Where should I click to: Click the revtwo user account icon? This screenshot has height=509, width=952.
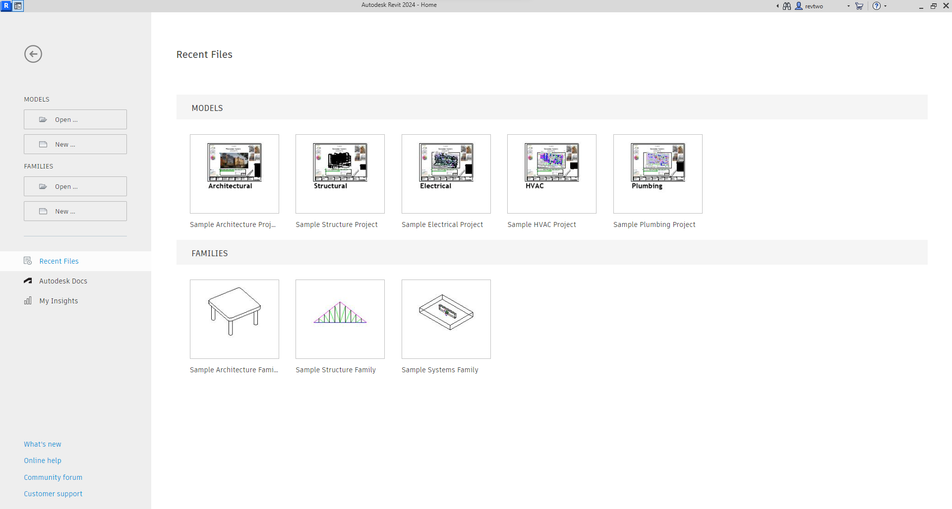(x=799, y=6)
